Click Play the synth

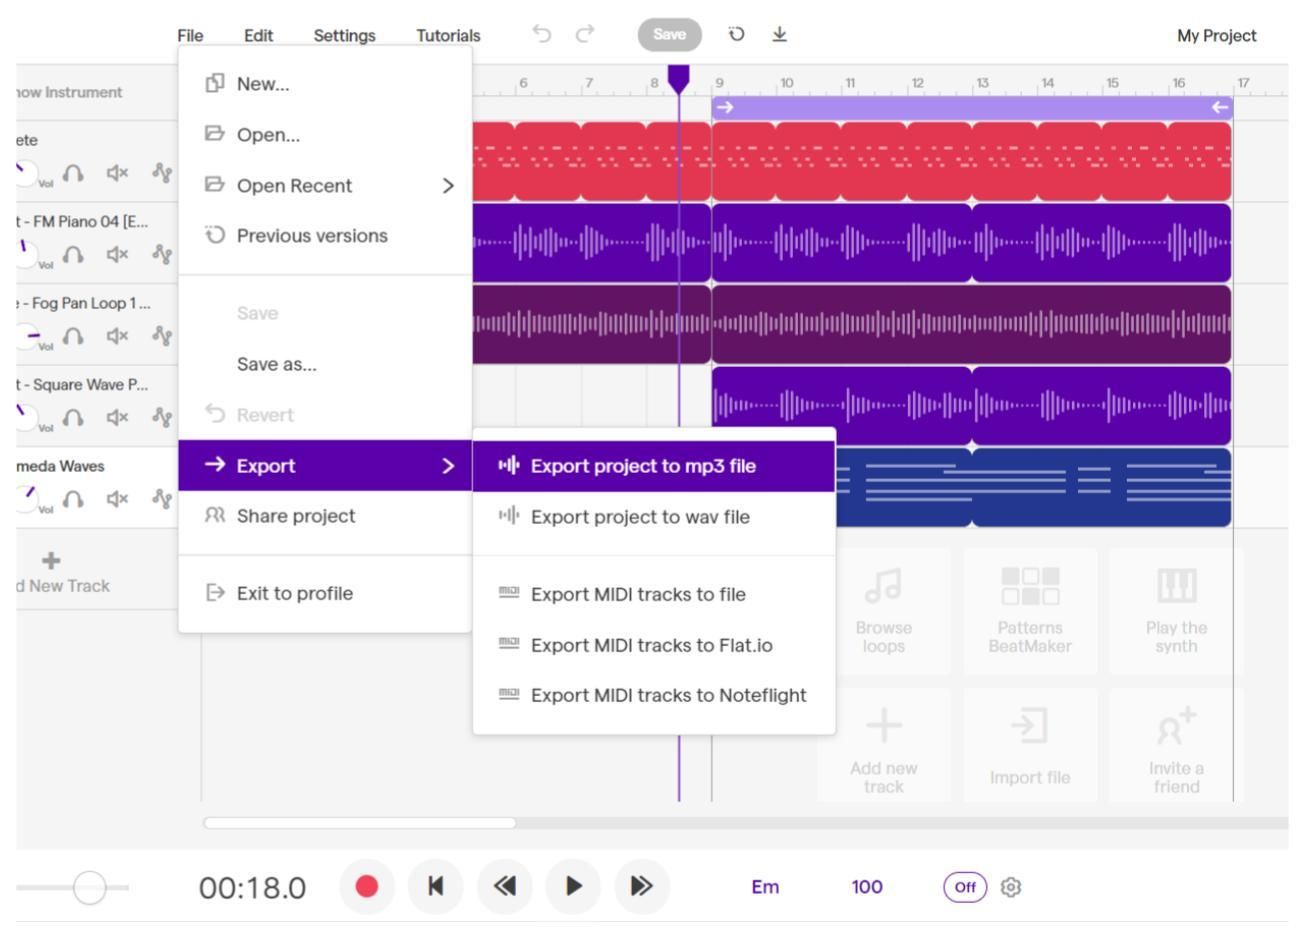1175,610
